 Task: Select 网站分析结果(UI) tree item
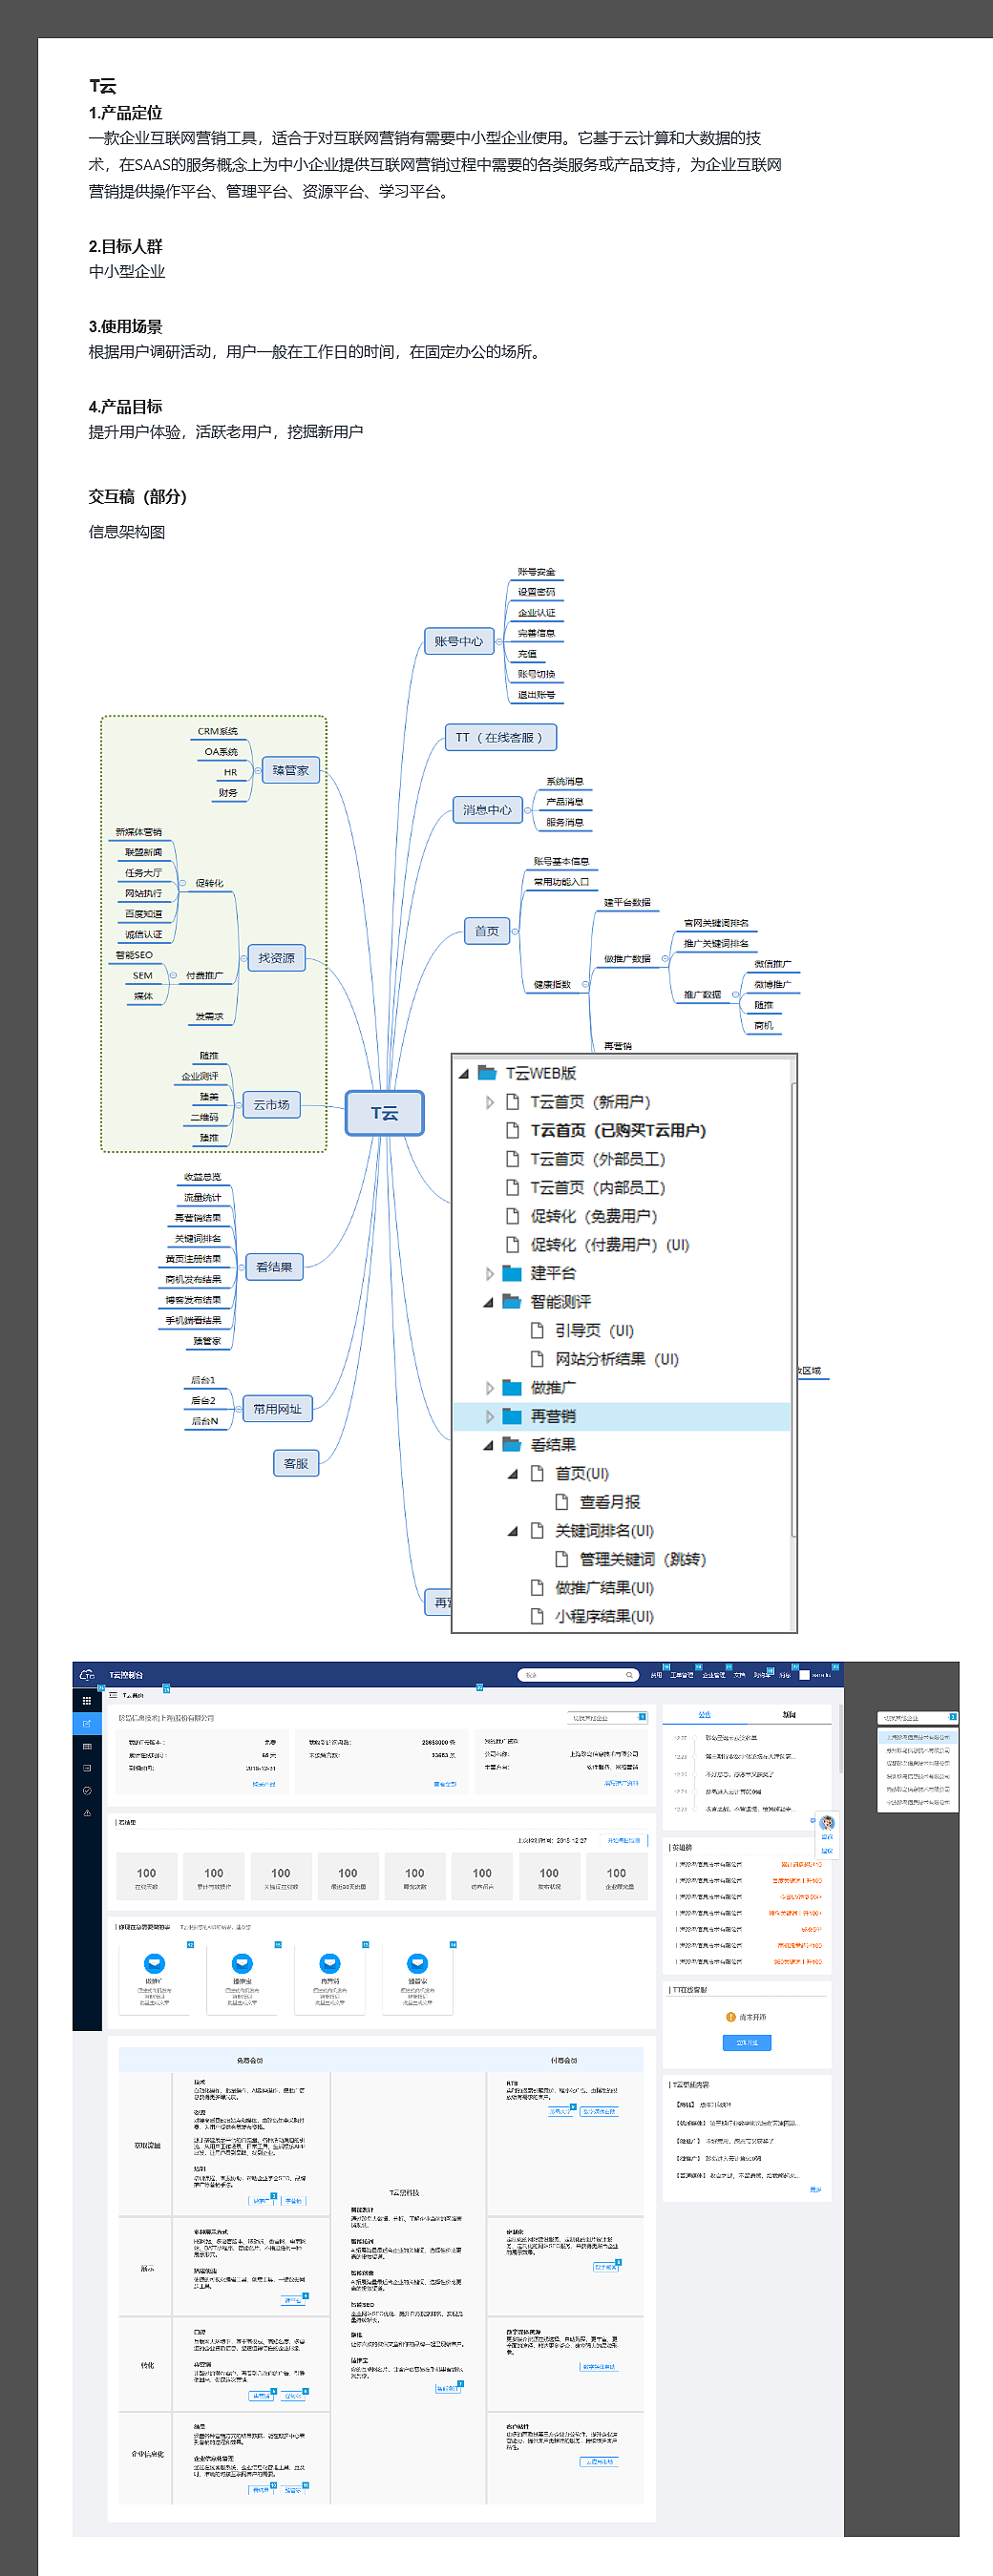617,1359
